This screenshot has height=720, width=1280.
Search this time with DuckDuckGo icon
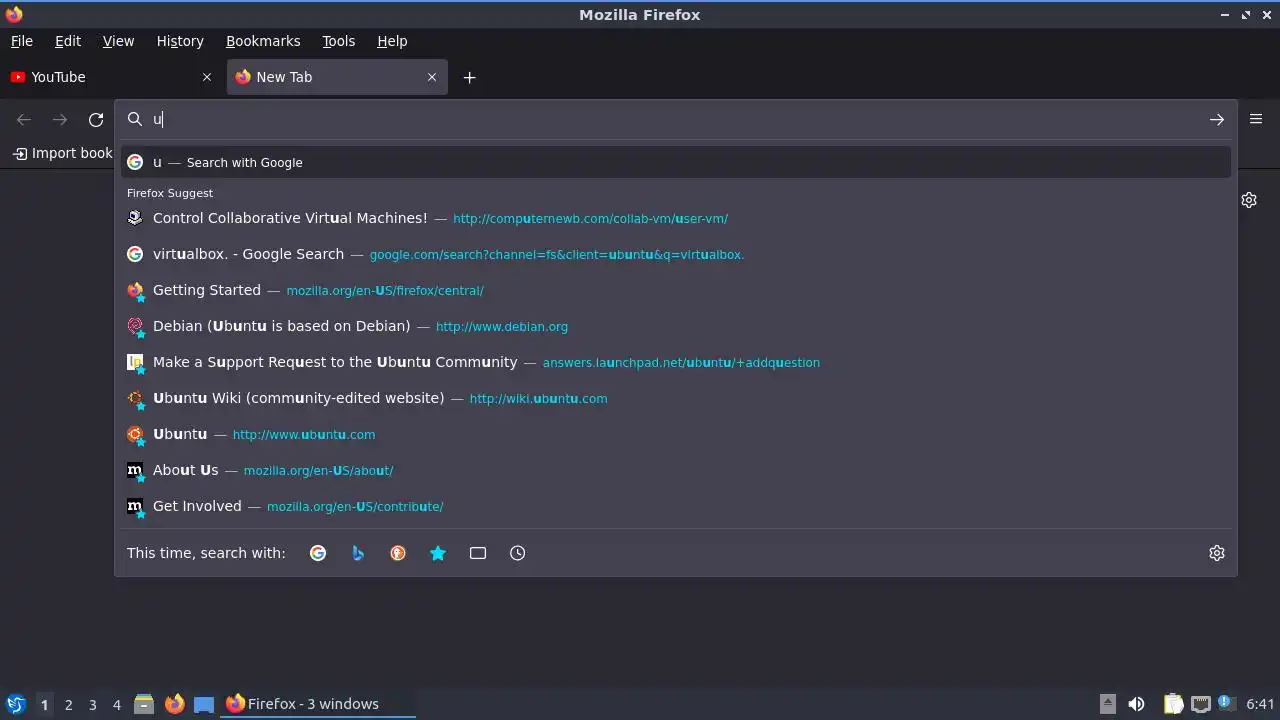(398, 553)
